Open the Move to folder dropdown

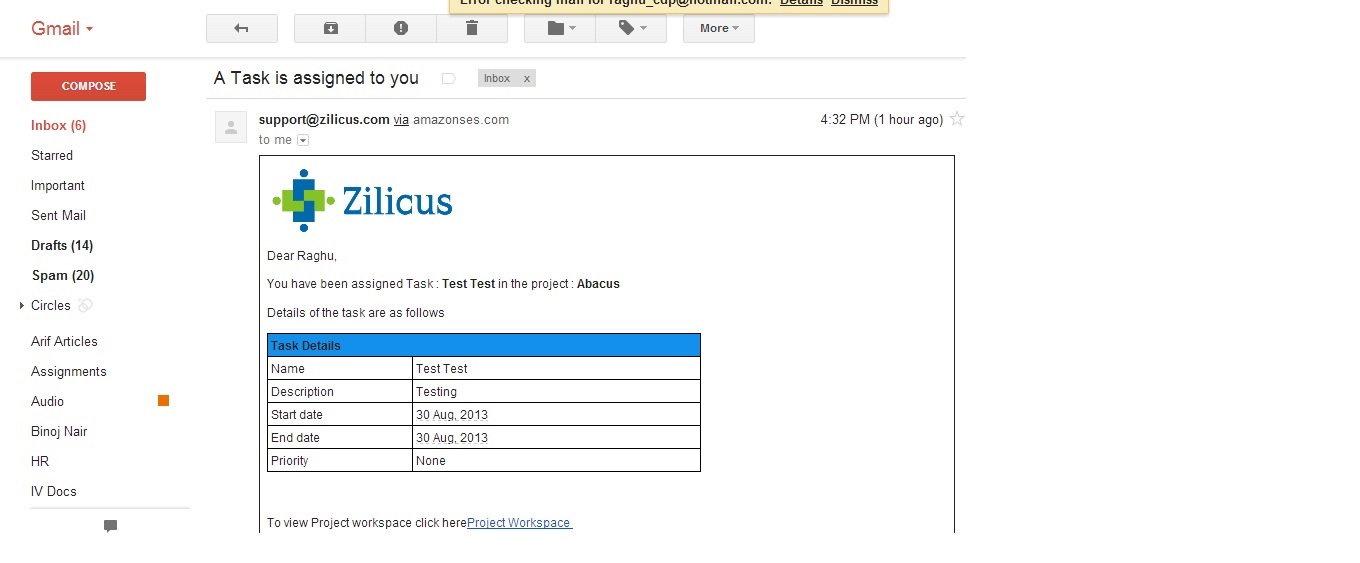point(559,29)
